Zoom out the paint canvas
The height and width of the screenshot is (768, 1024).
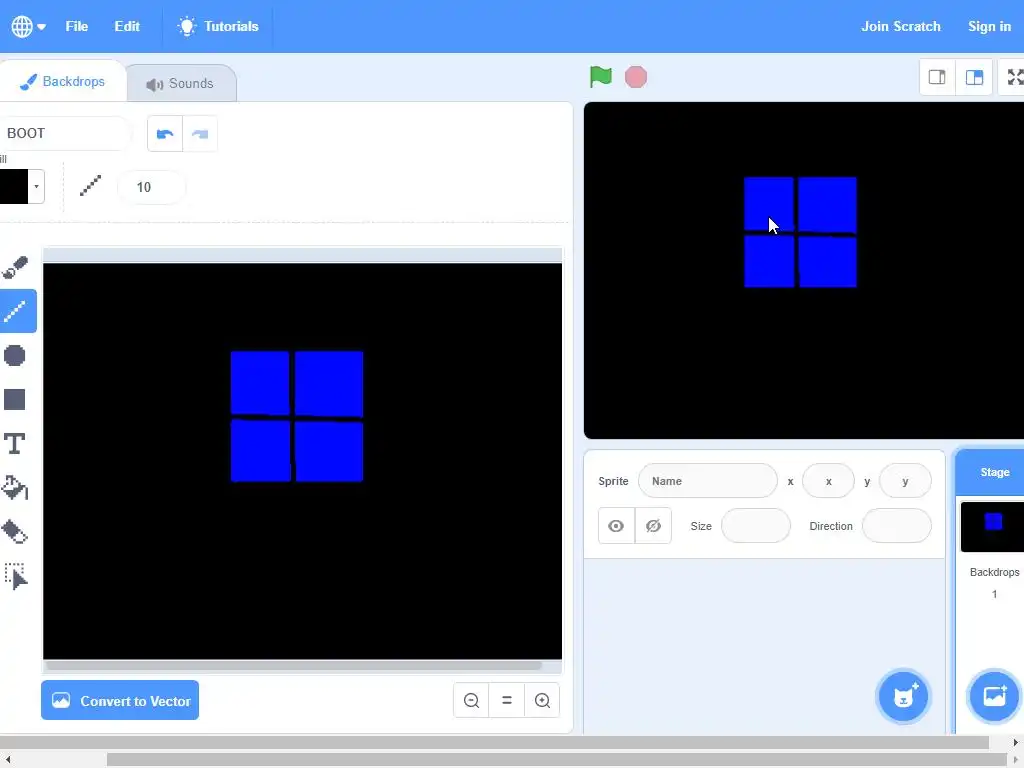pyautogui.click(x=472, y=701)
